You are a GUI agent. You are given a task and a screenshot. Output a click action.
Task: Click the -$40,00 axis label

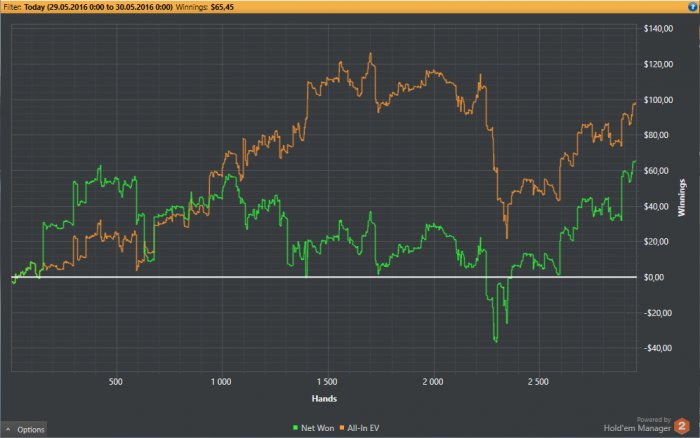658,348
